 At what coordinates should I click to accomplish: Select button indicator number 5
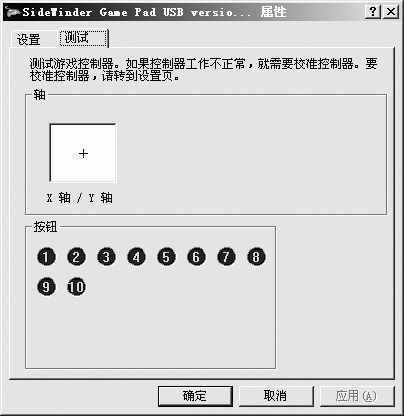[166, 257]
